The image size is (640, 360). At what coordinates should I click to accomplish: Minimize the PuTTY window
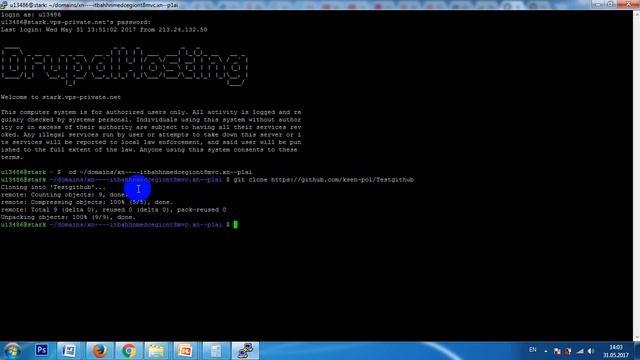point(599,4)
